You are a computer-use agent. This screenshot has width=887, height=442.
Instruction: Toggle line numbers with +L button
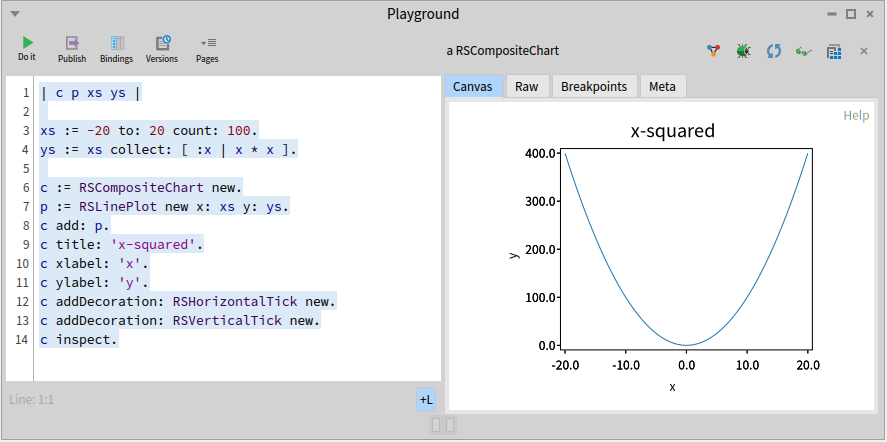426,400
